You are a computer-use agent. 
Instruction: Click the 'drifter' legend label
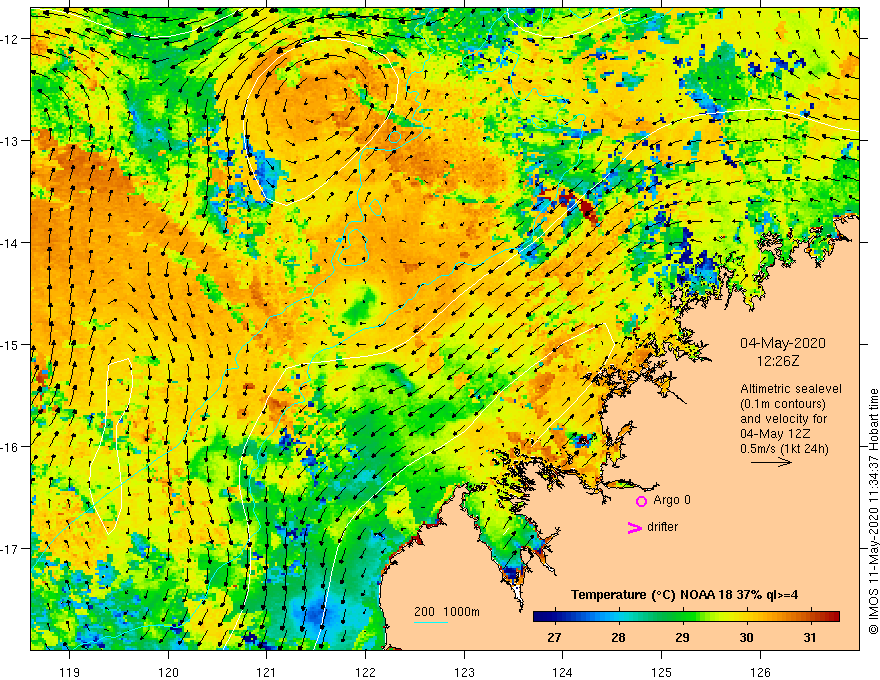662,527
